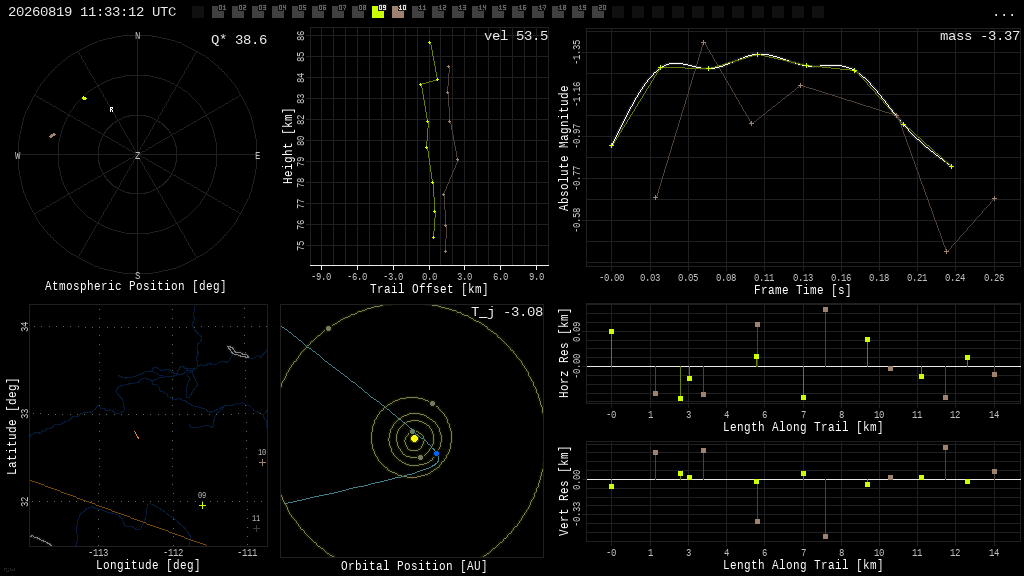Screen dimensions: 1024x576
Task: Click station 10 cross on map
Action: pos(263,462)
